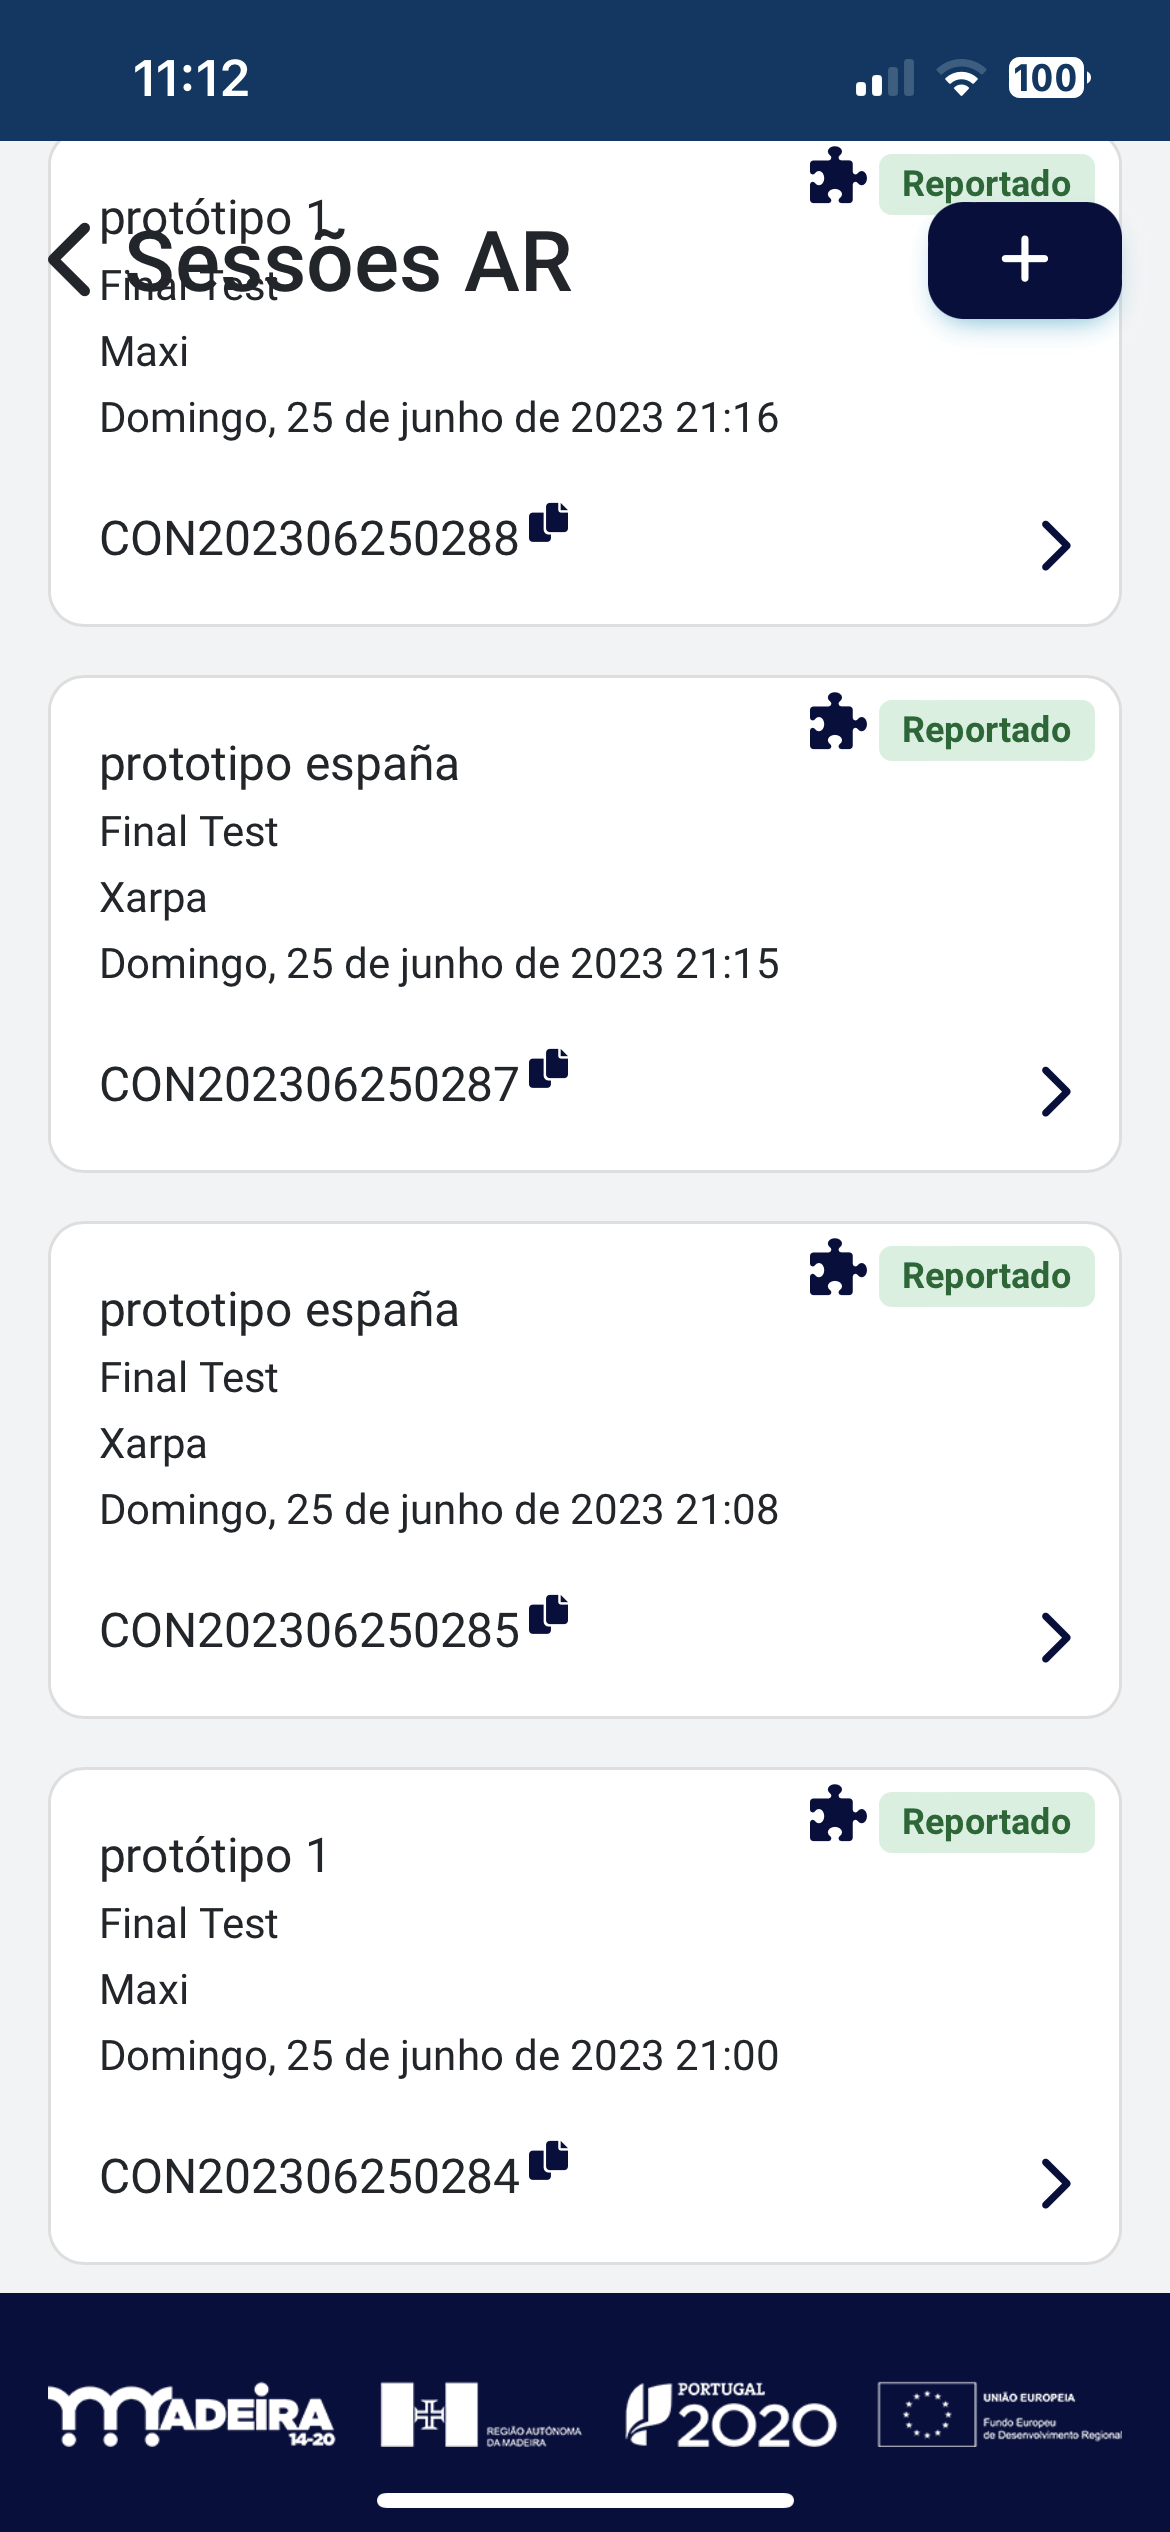Viewport: 1170px width, 2532px height.
Task: Click puzzle icon on 21:00 session card
Action: 837,1813
